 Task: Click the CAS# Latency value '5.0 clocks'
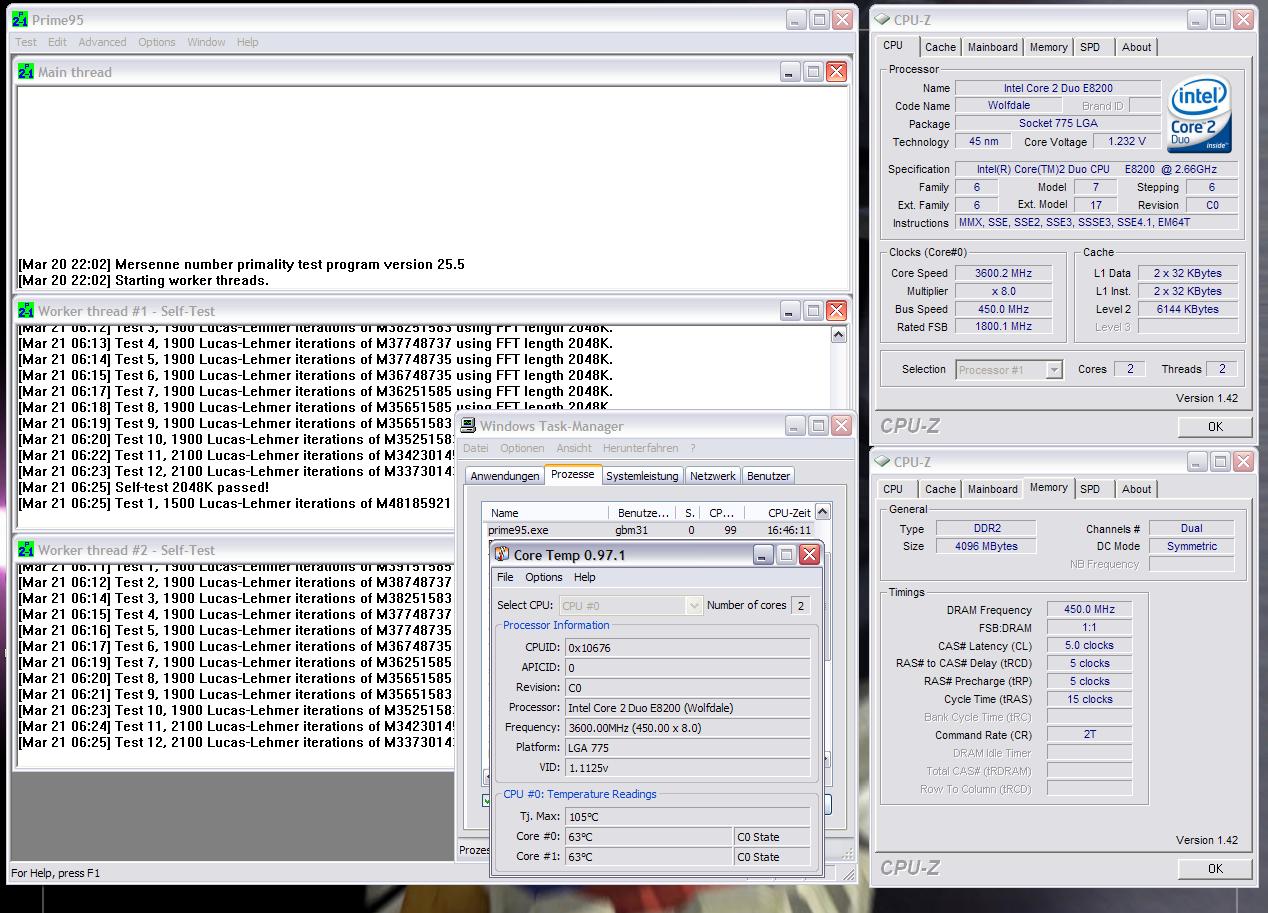pyautogui.click(x=1089, y=645)
